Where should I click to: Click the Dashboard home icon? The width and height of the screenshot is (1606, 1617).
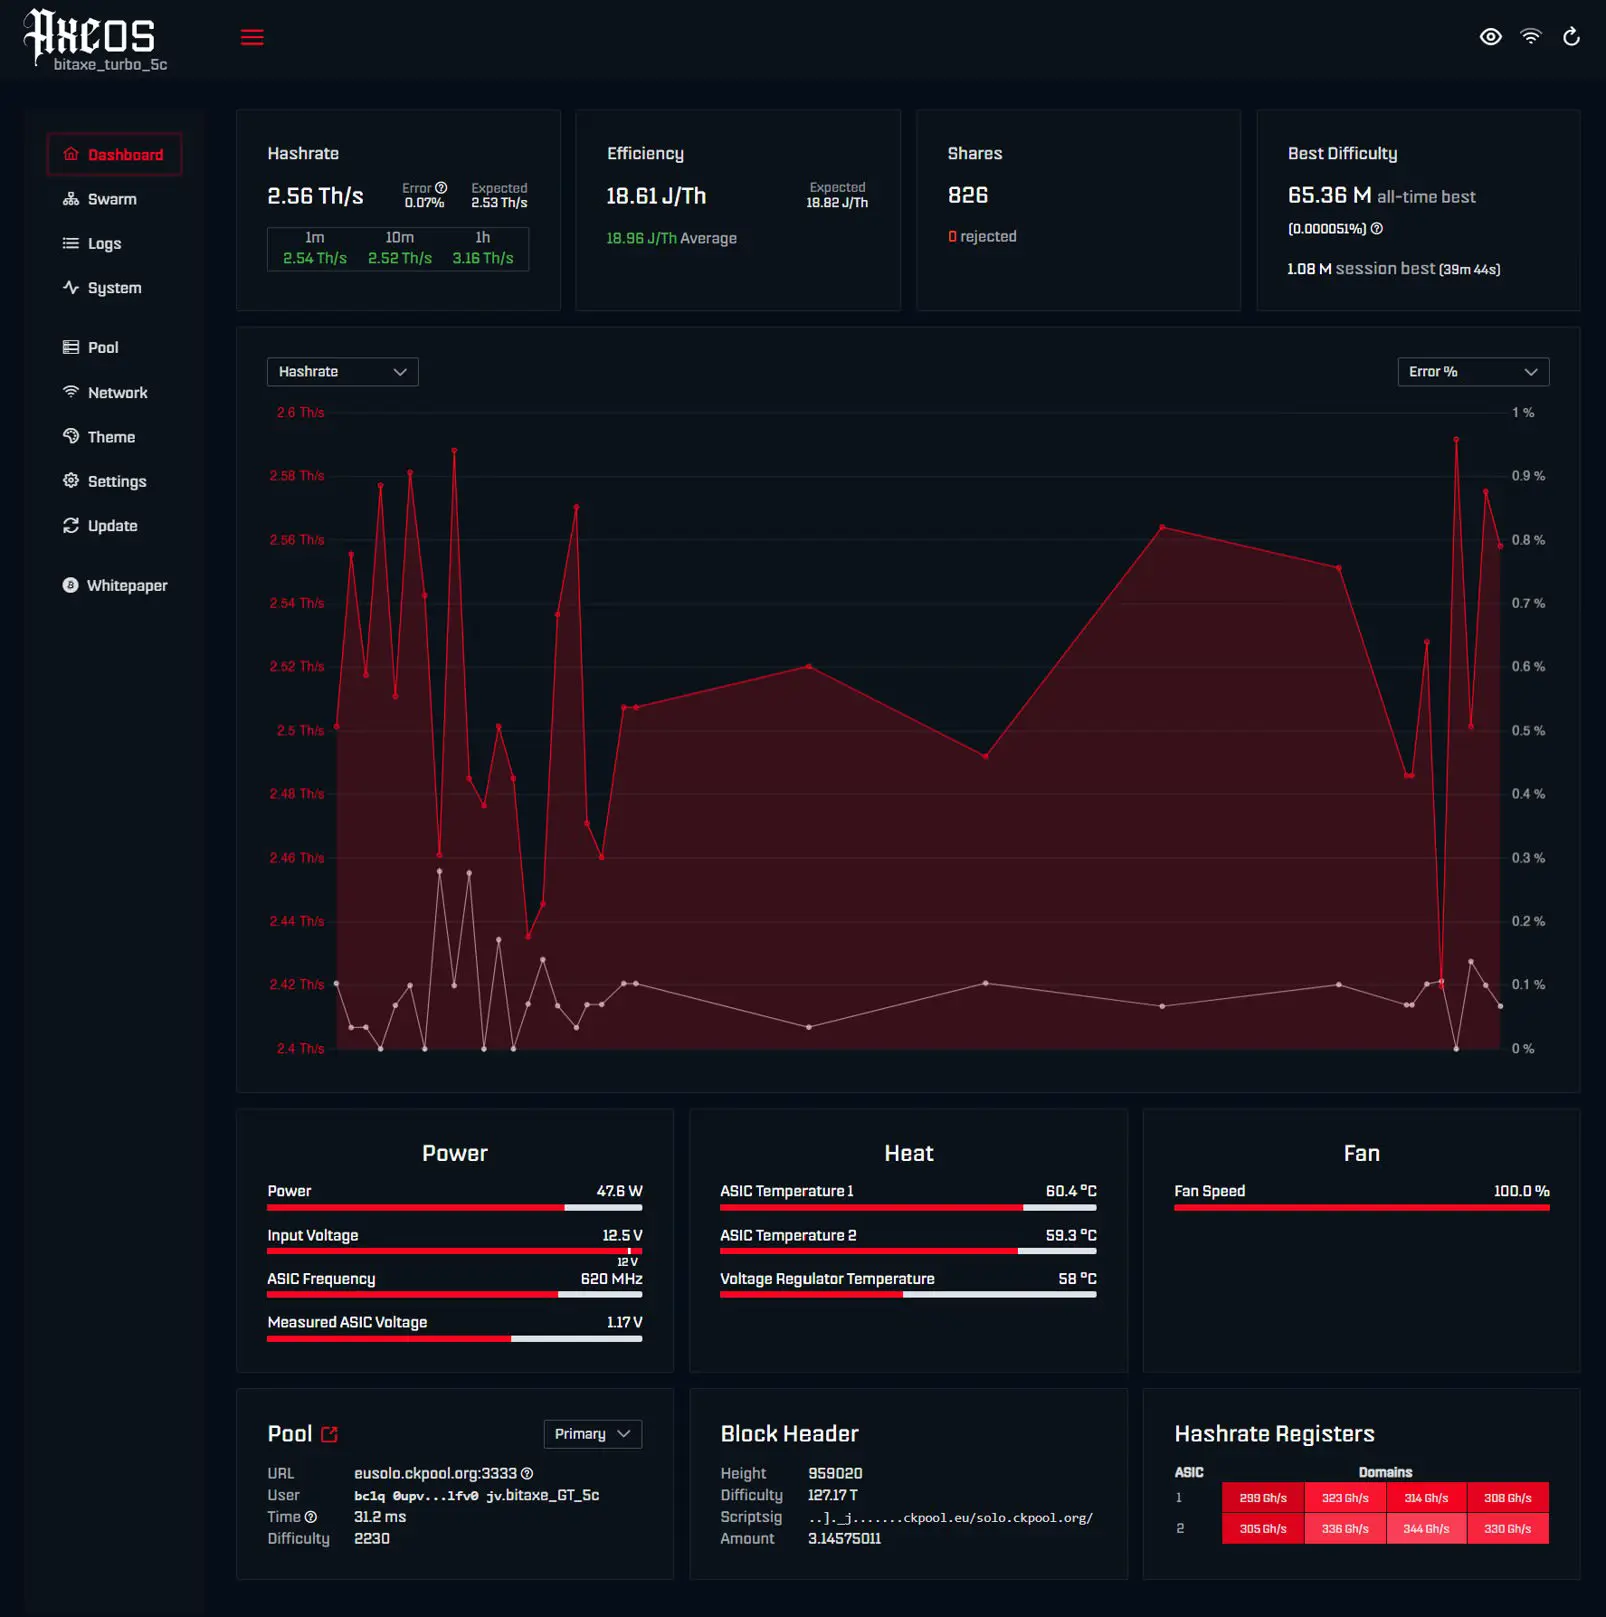coord(71,154)
